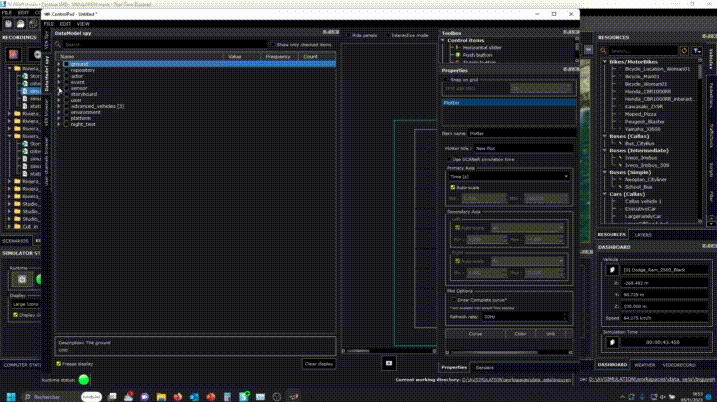Check the sensor item checkbox

pos(66,88)
